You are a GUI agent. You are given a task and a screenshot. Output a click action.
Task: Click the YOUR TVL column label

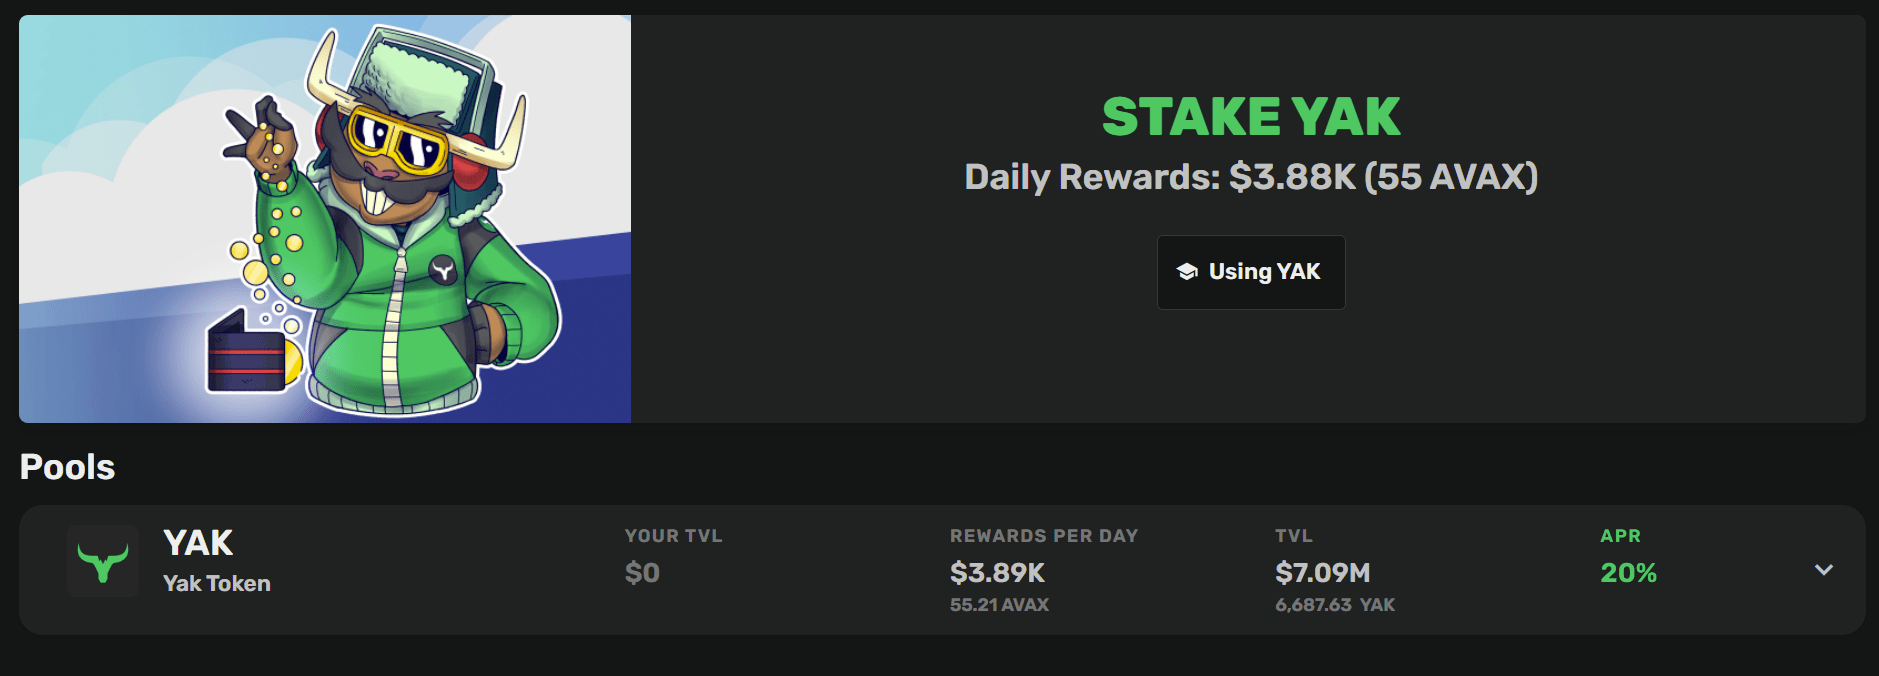pyautogui.click(x=673, y=536)
